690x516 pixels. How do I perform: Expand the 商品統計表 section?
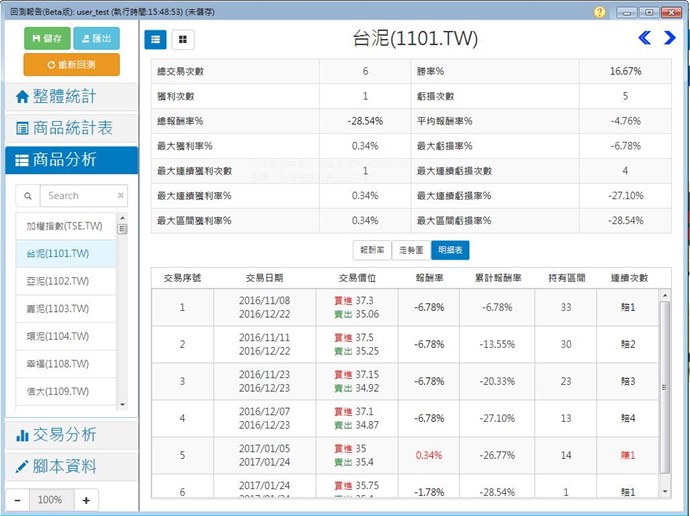[71, 128]
